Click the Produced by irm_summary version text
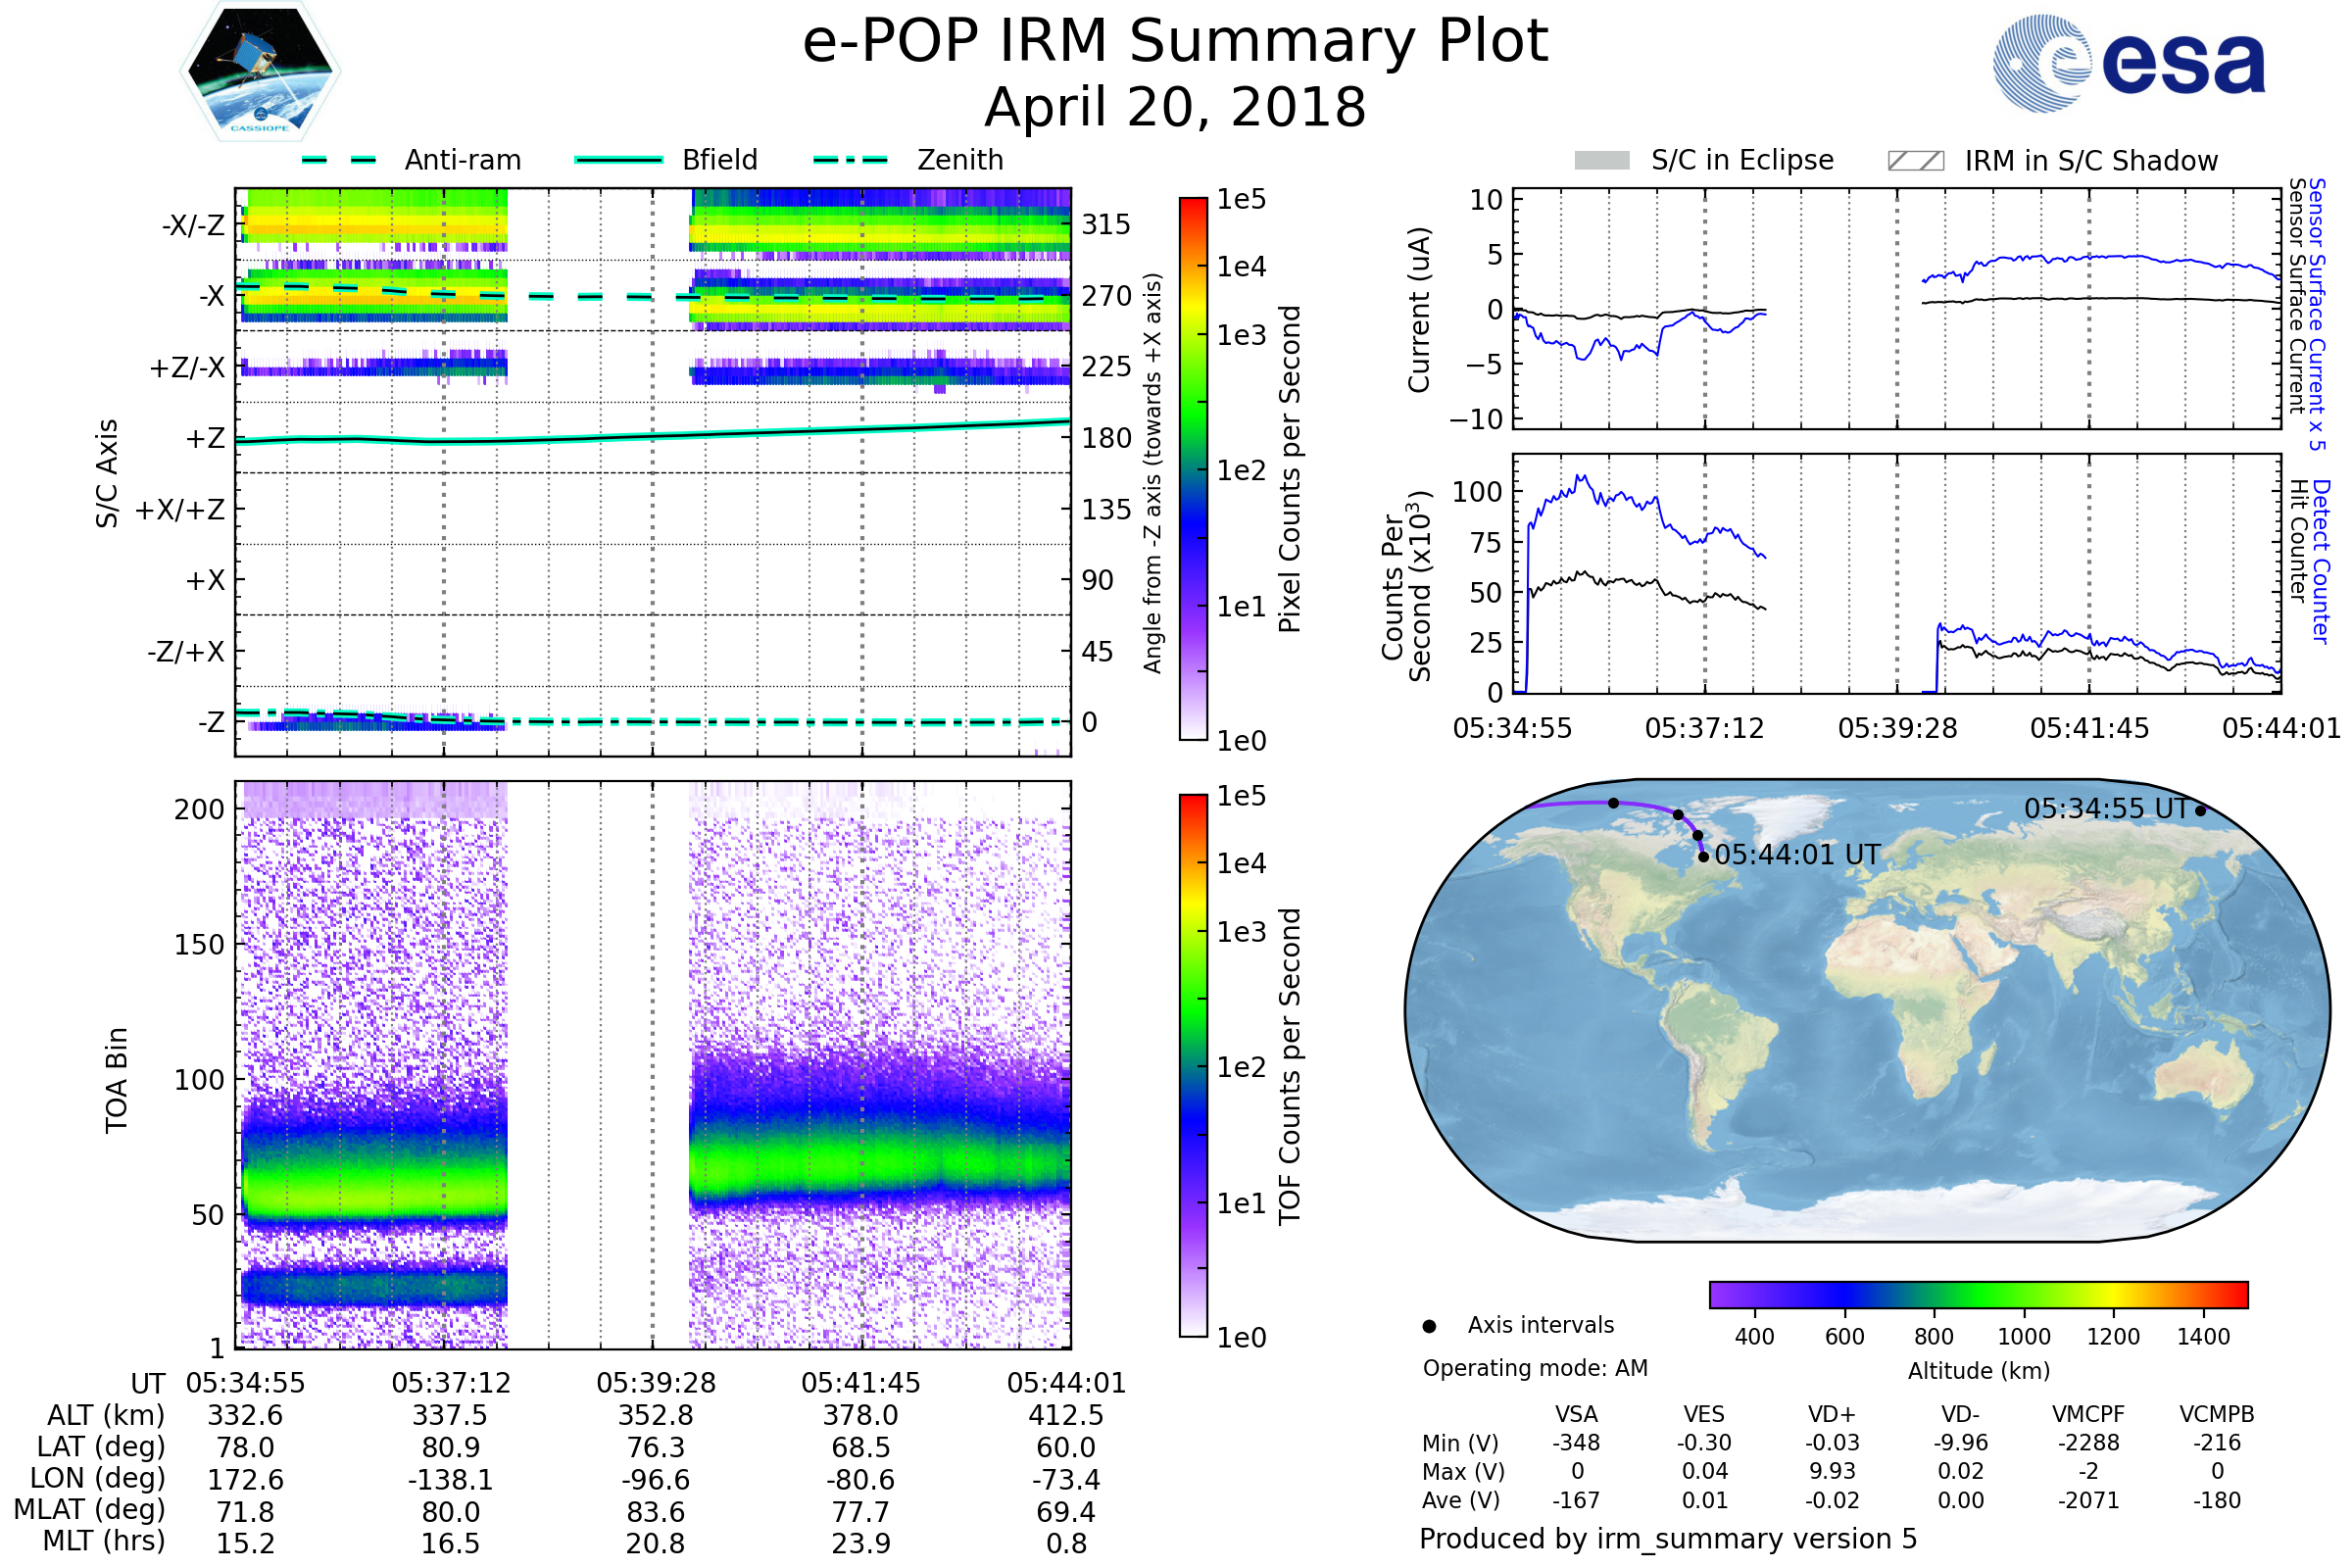This screenshot has width=2352, height=1568. (1667, 1539)
